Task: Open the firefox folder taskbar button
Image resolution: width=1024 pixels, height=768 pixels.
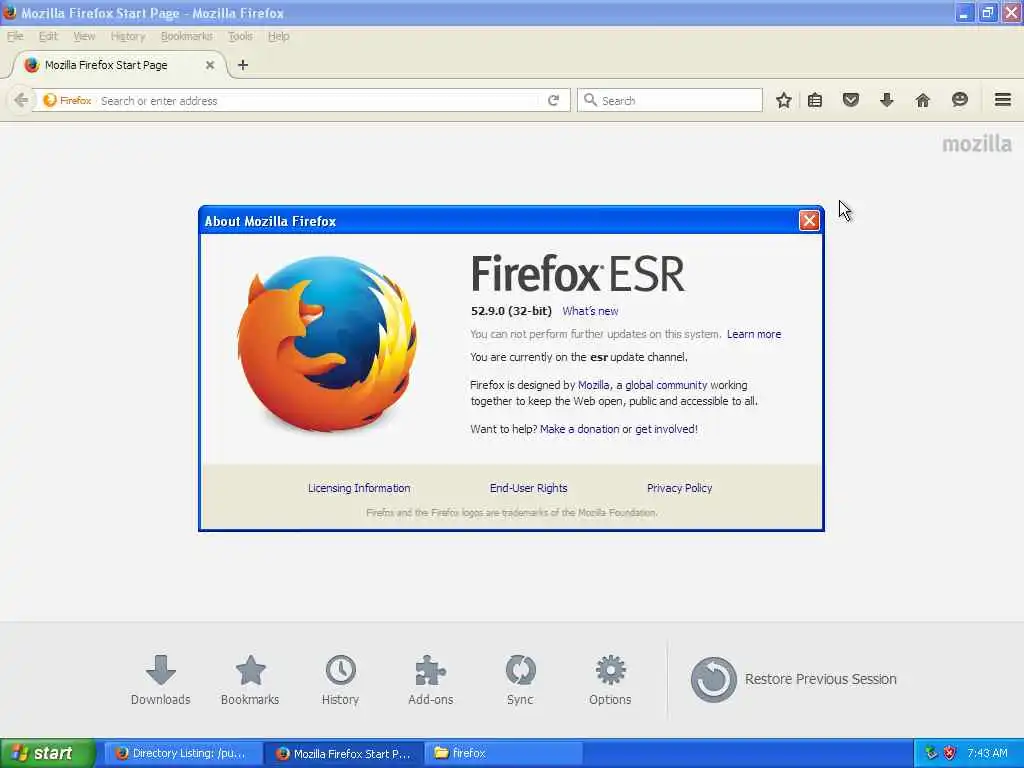Action: pos(503,753)
